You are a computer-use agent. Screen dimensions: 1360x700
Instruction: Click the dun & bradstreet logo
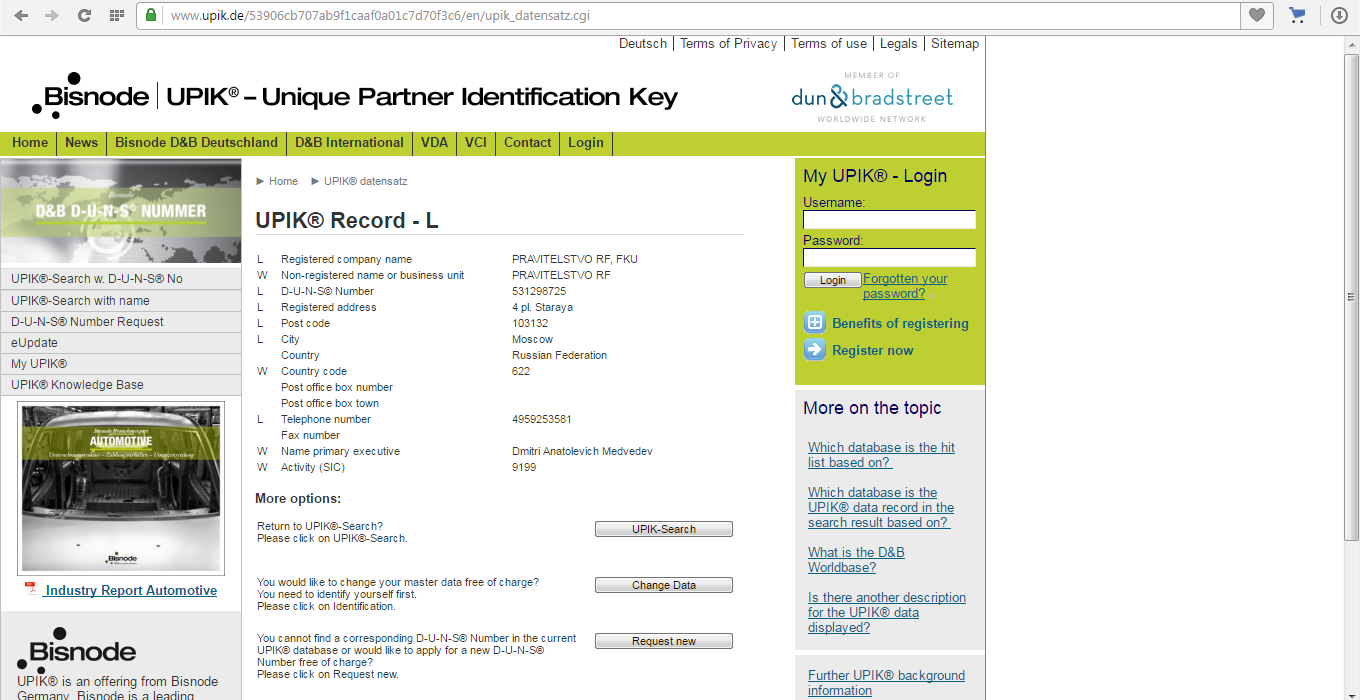(872, 97)
